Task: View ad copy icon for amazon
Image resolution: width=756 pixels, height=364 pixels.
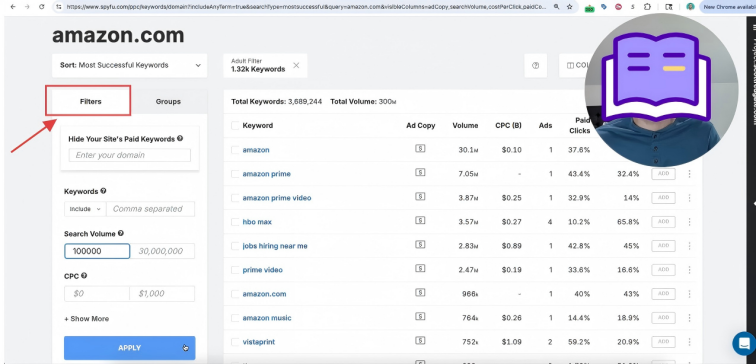Action: (420, 149)
